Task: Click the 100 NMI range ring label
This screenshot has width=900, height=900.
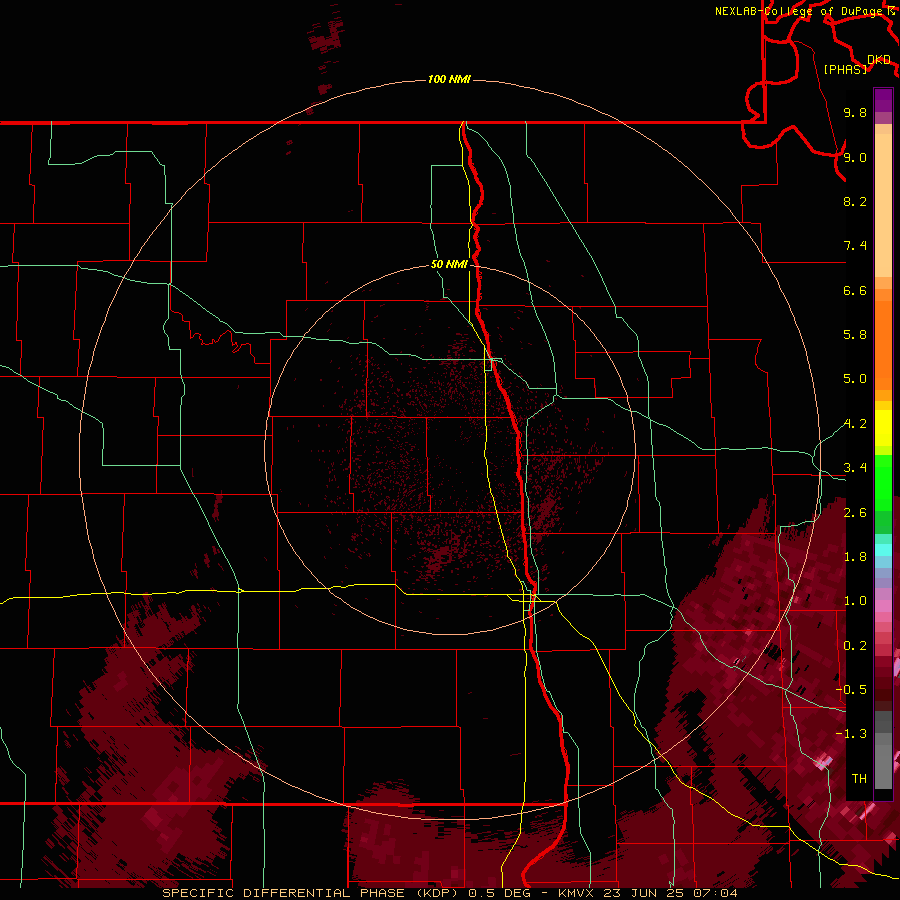Action: (x=449, y=79)
